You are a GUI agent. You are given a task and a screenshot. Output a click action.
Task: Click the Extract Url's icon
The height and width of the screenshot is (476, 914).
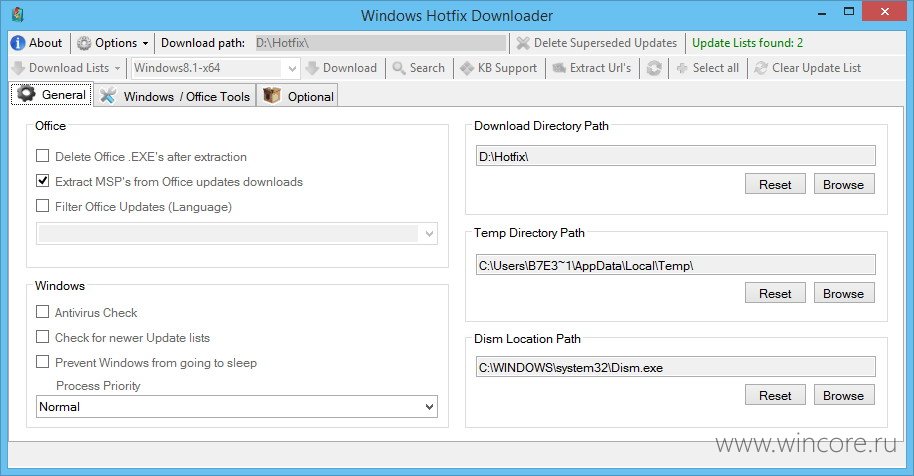pos(559,68)
